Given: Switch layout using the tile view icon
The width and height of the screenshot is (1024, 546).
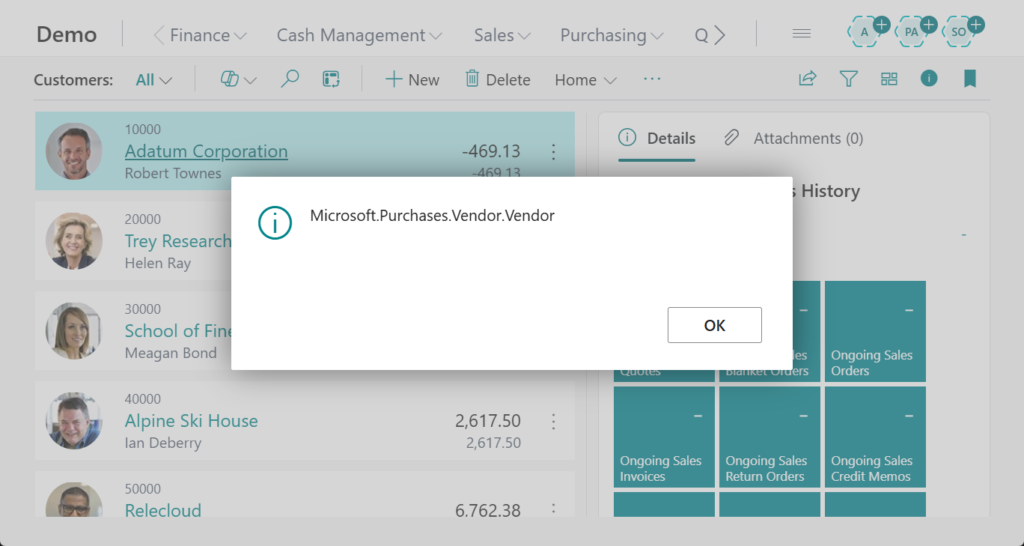Looking at the screenshot, I should click(x=889, y=79).
